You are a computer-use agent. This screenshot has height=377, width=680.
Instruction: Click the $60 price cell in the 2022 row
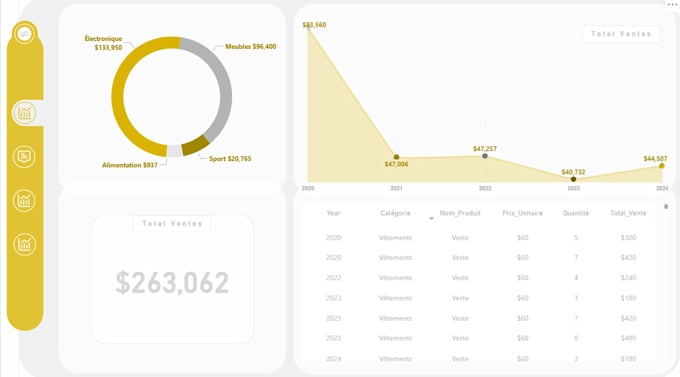tap(523, 278)
